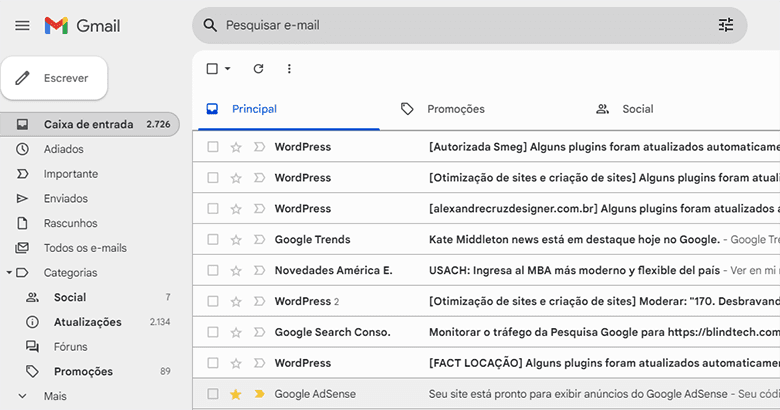780x410 pixels.
Task: Open the Otimização de sites plugins email
Action: coord(486,178)
